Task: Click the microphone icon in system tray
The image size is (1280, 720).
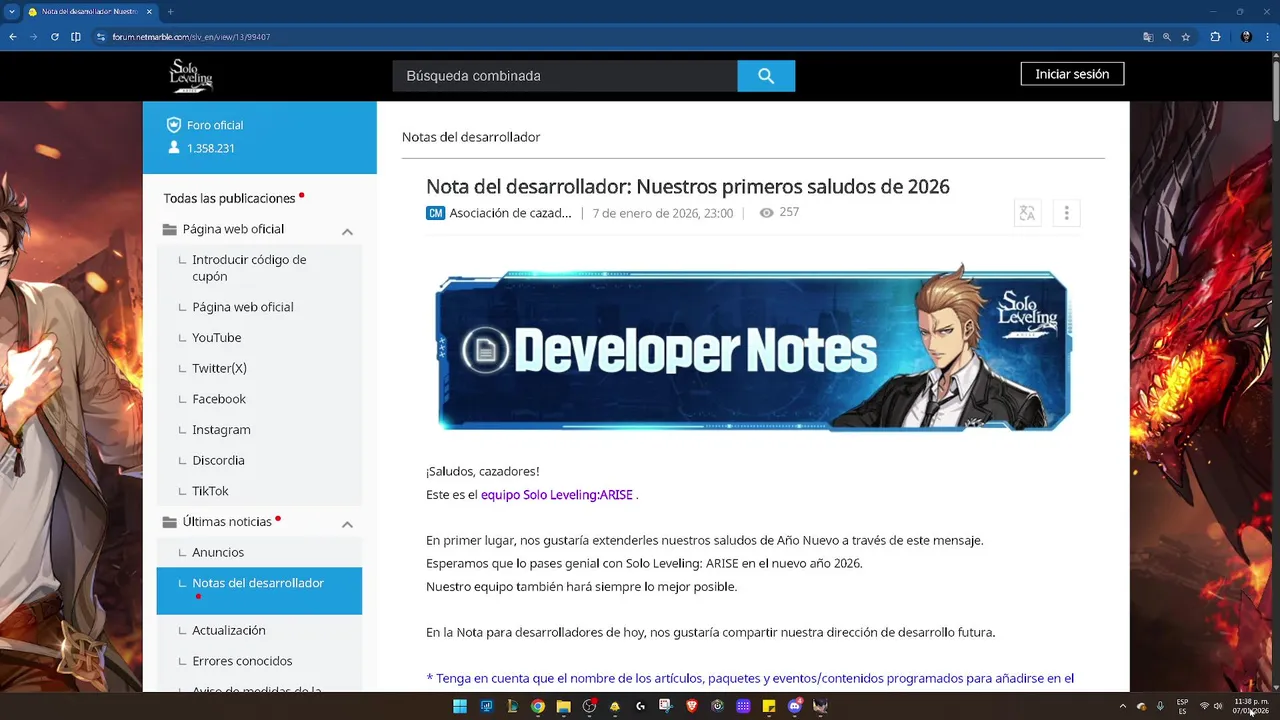Action: pyautogui.click(x=1160, y=706)
